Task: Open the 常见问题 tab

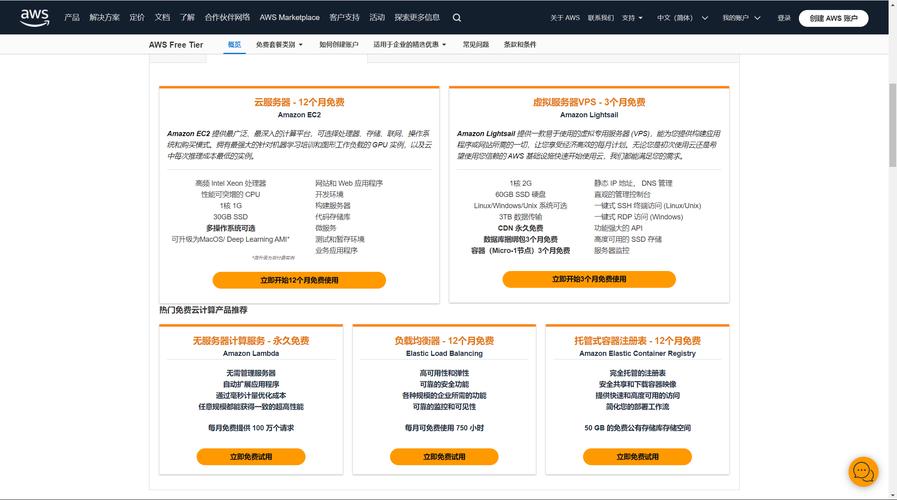Action: point(476,45)
